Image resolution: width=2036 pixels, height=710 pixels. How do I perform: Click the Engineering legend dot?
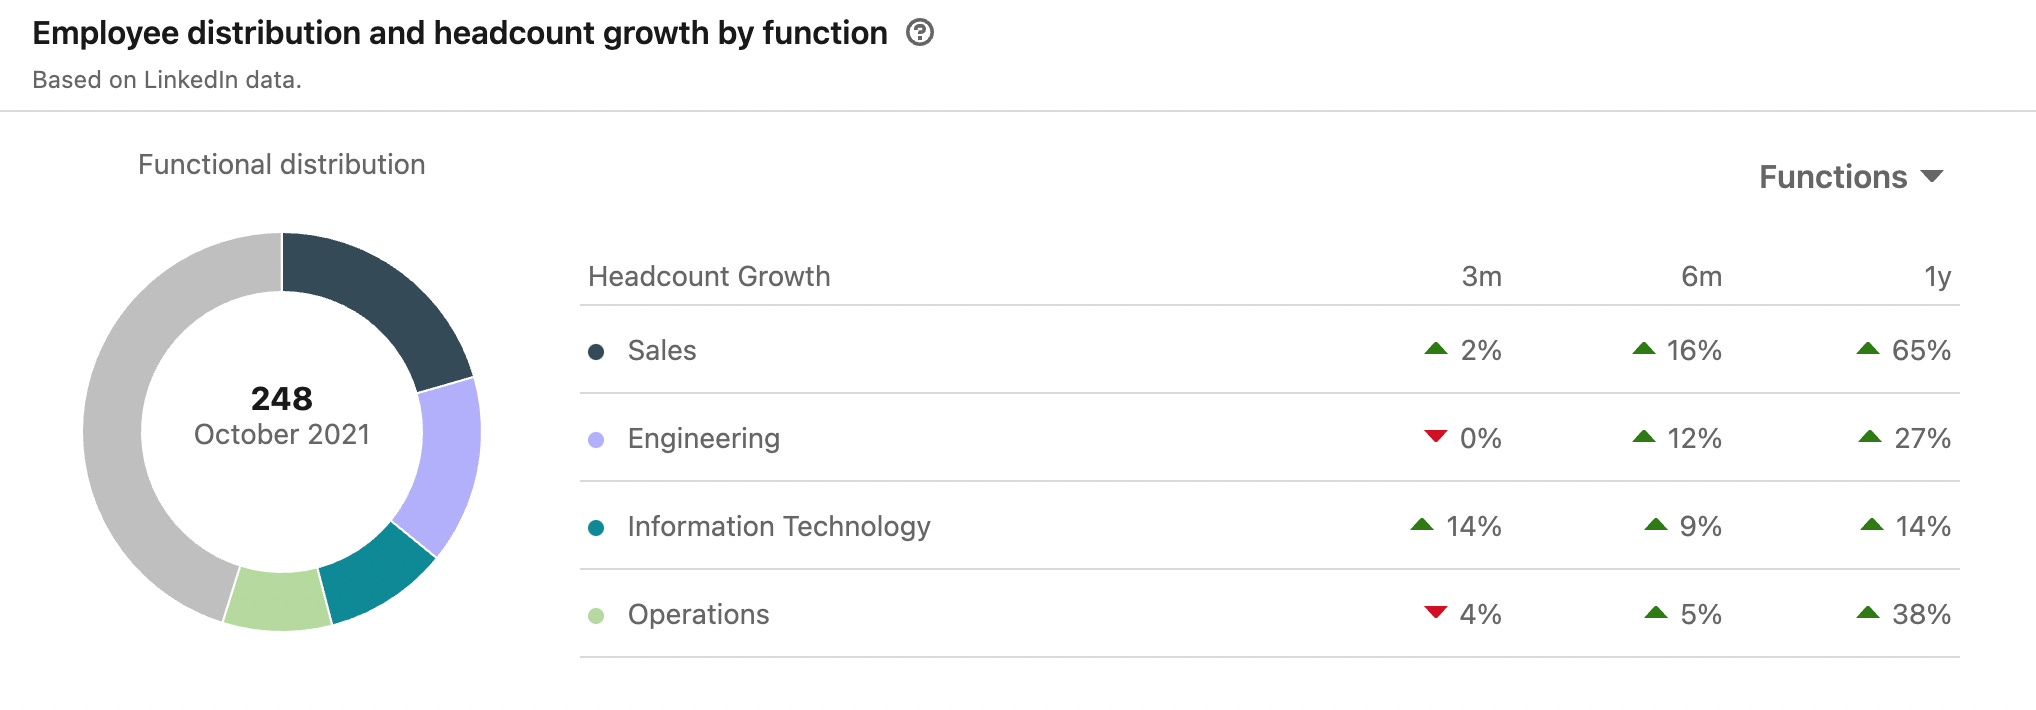click(x=596, y=440)
